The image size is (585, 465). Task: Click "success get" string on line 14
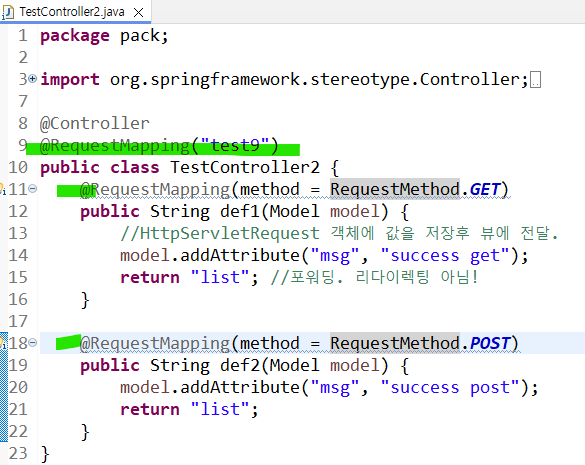[x=445, y=256]
